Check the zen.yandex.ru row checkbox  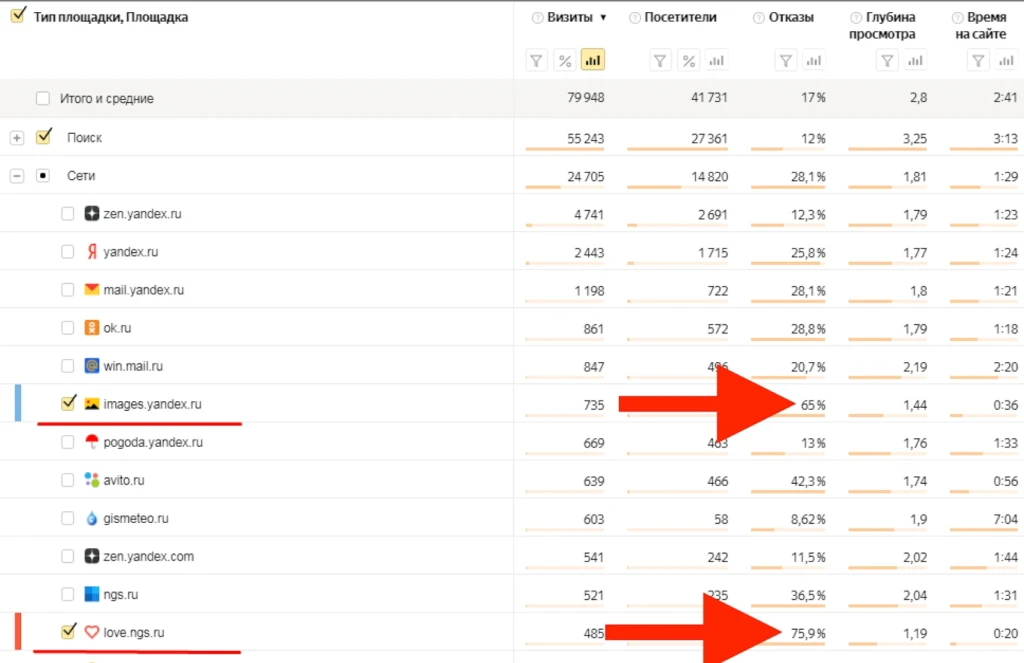pyautogui.click(x=67, y=214)
